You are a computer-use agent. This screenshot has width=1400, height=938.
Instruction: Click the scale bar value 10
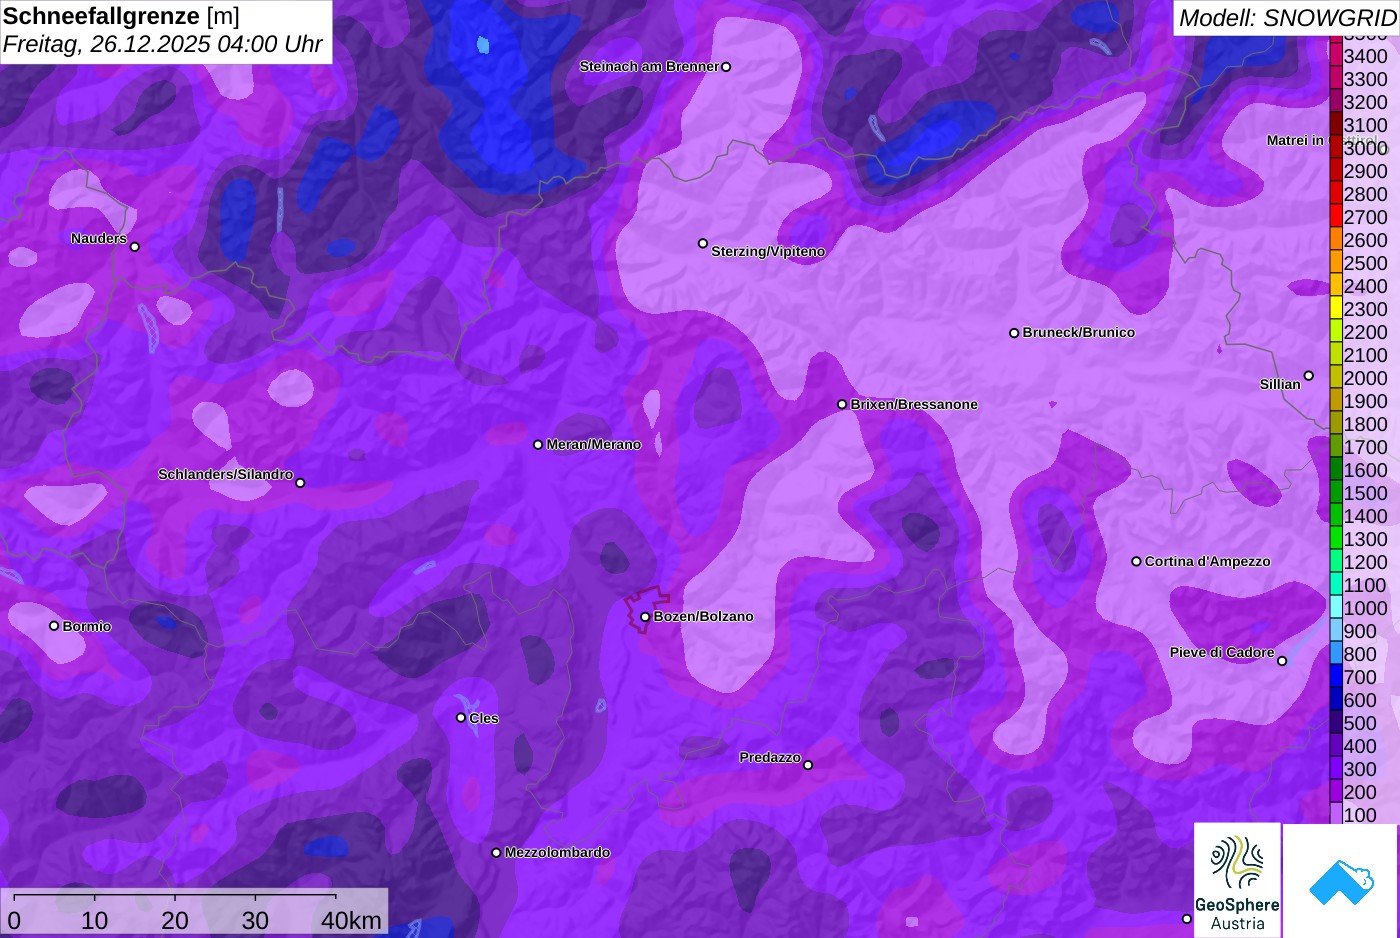[x=95, y=920]
